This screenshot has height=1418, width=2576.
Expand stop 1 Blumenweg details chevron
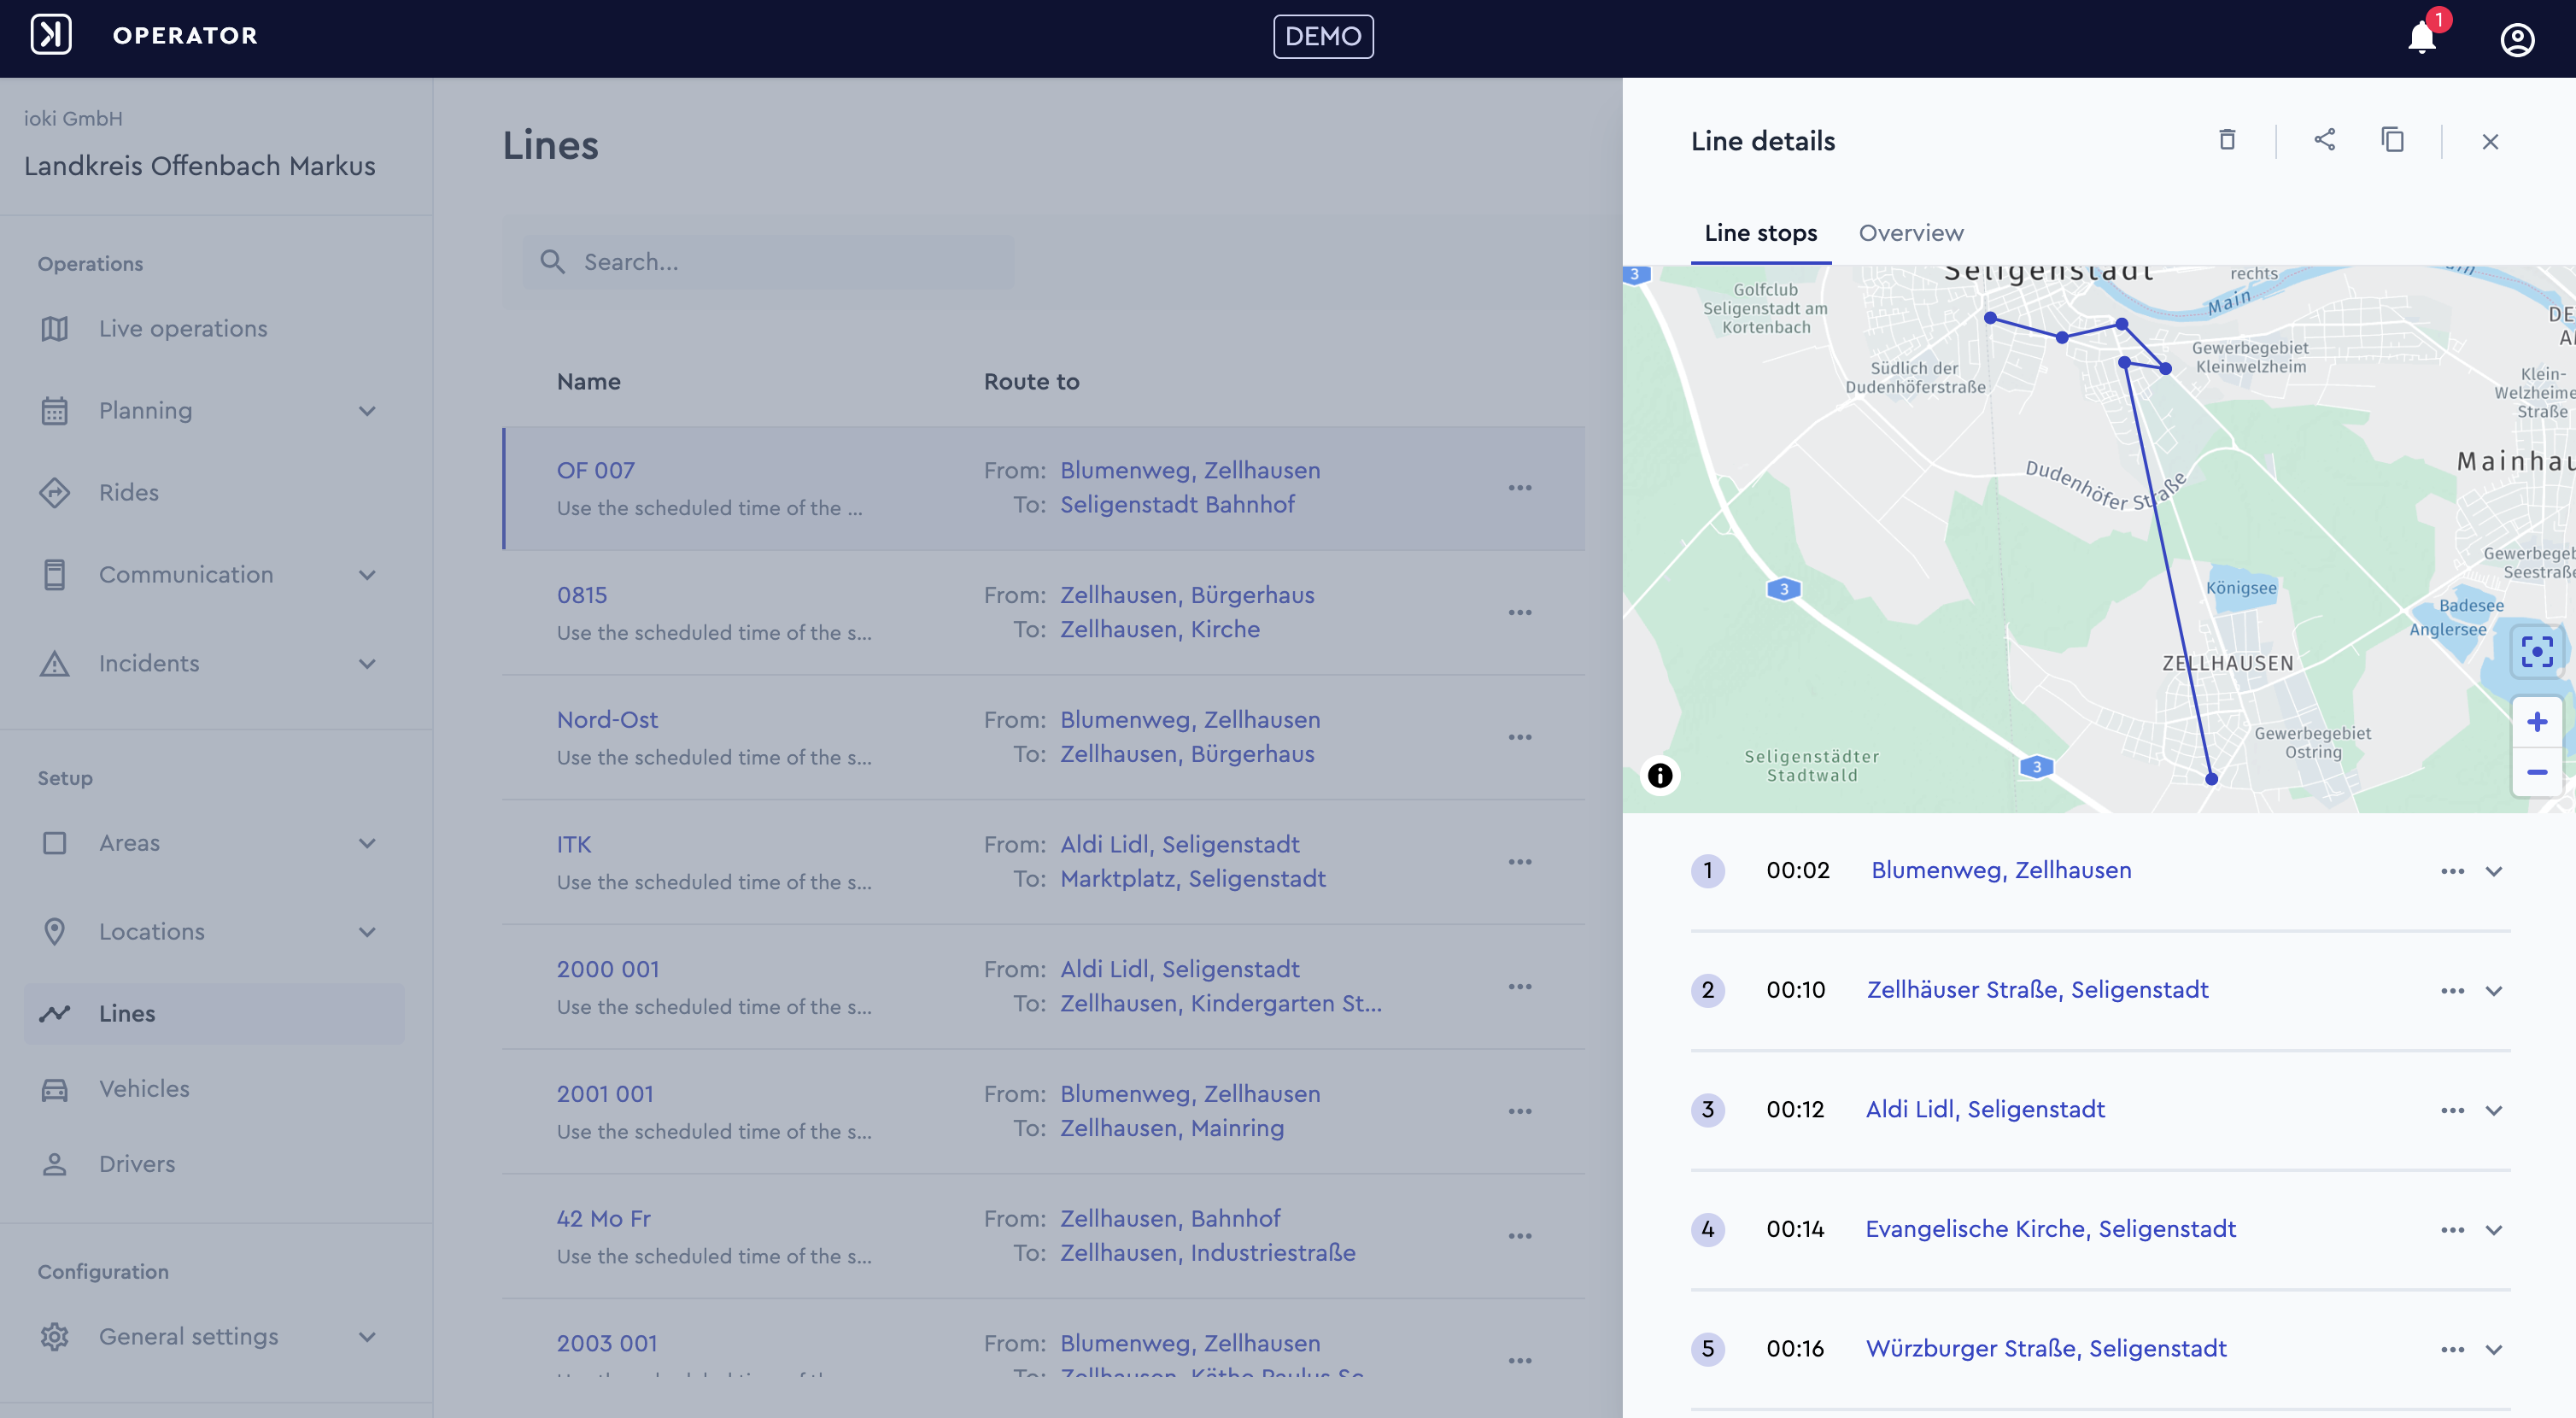(2494, 871)
